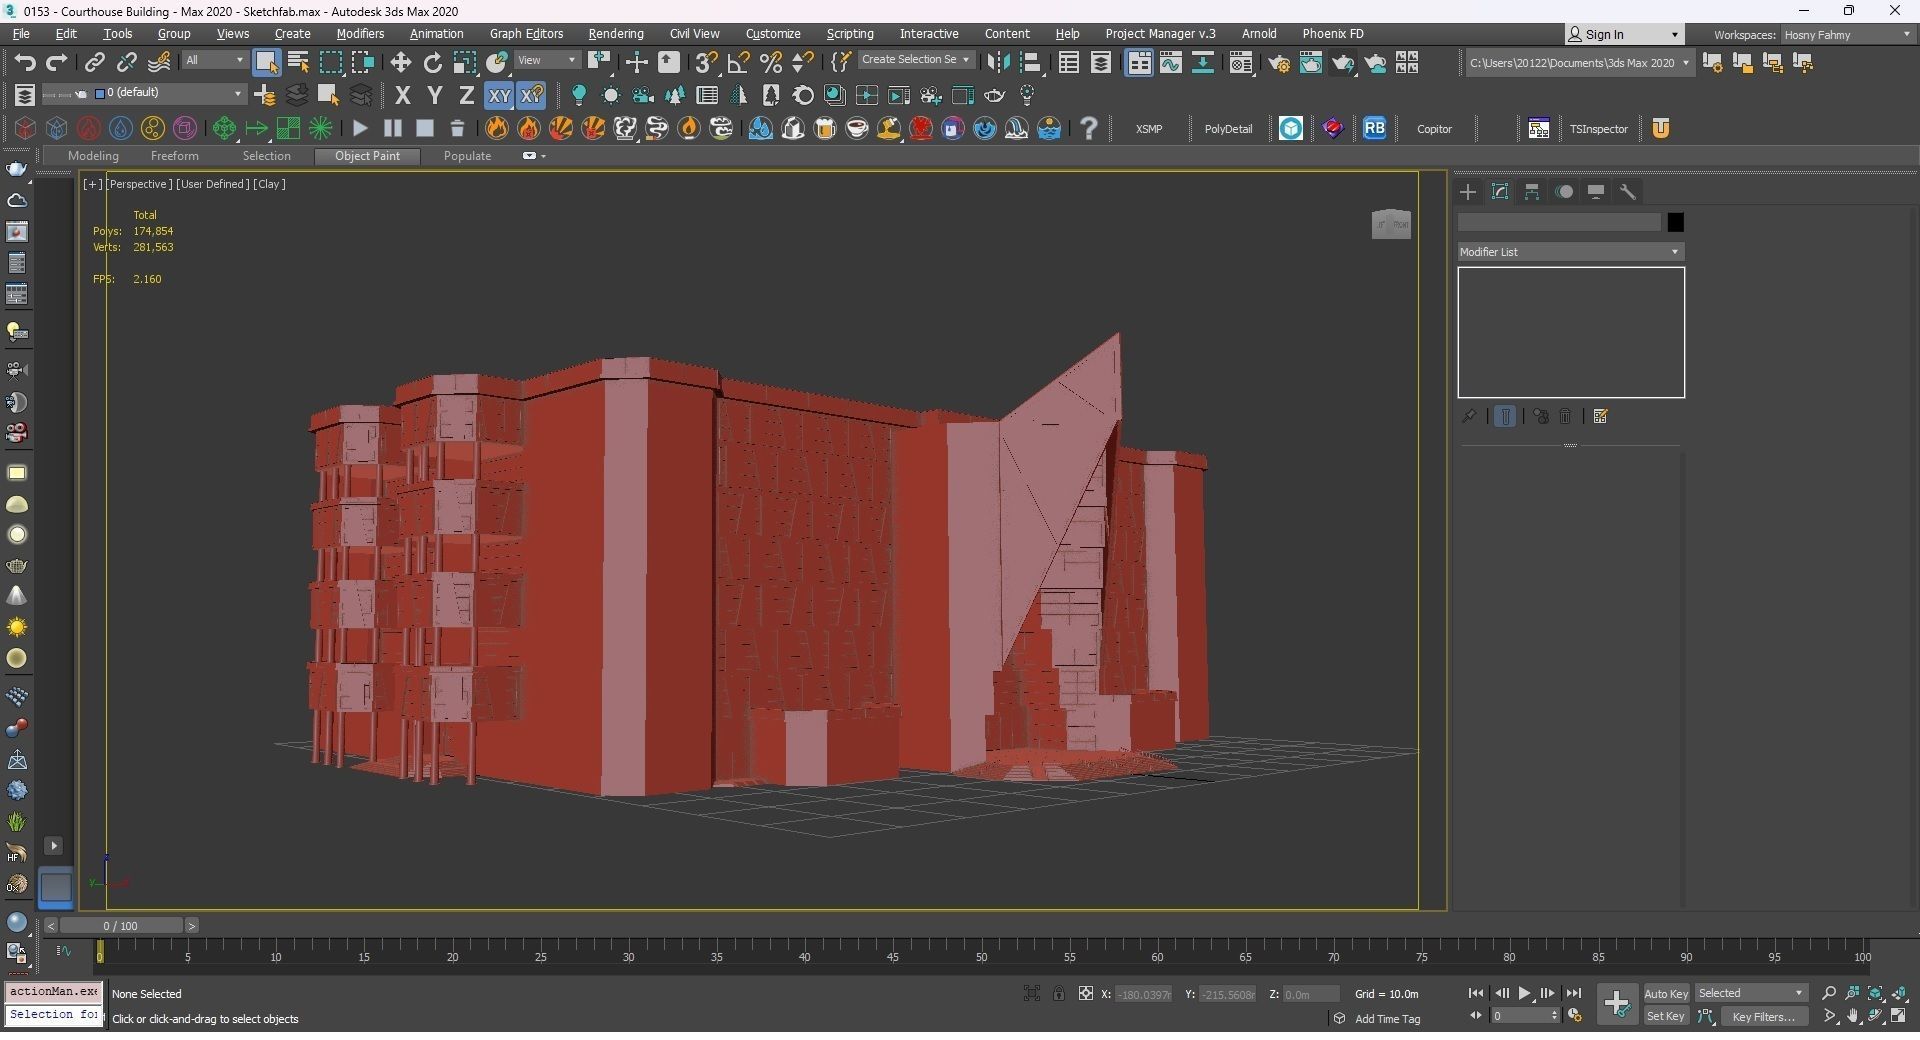Viewport: 1920px width, 1040px height.
Task: Switch to the Freeform ribbon tab
Action: [174, 156]
